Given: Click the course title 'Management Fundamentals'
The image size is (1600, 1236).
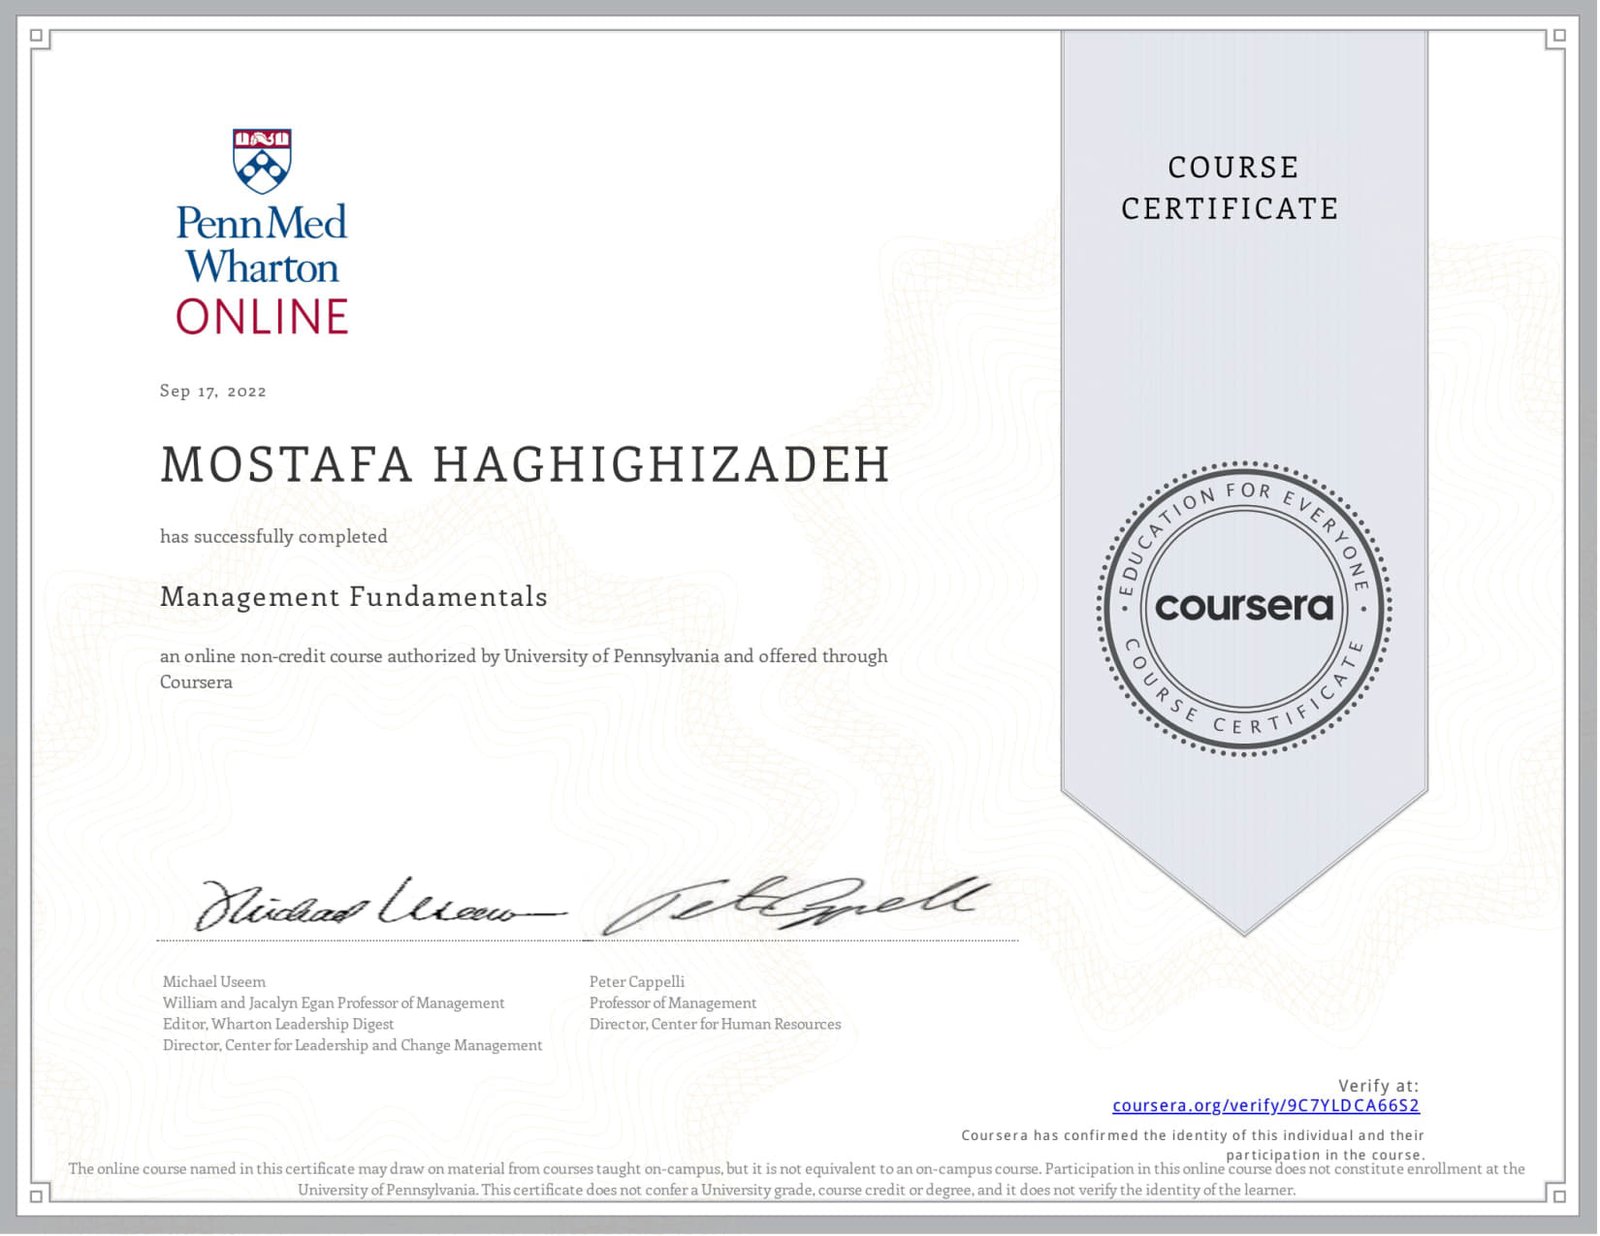Looking at the screenshot, I should click(x=354, y=597).
